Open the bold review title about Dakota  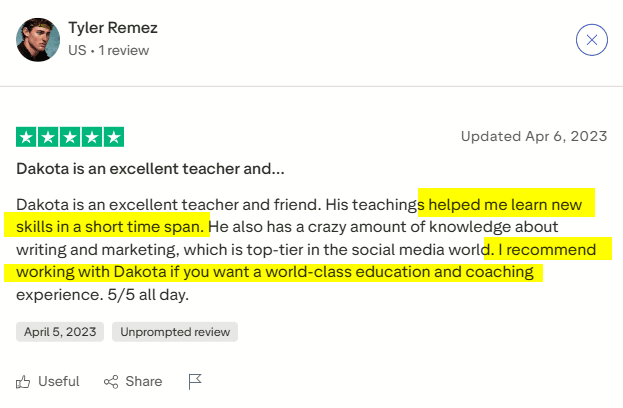click(150, 168)
